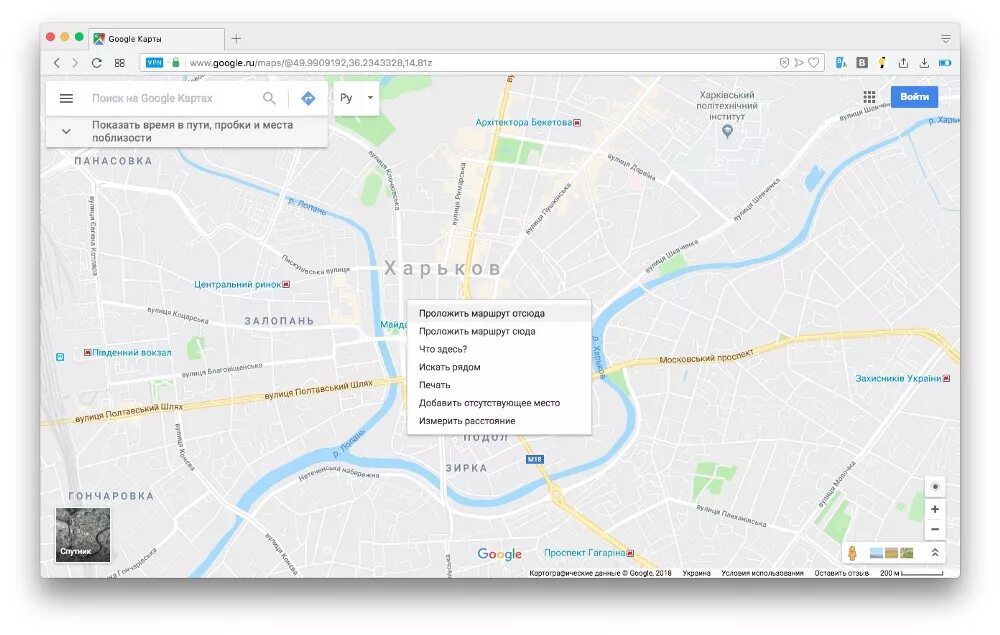Click the Харківський політехнічний інститут map pin

[x=727, y=131]
